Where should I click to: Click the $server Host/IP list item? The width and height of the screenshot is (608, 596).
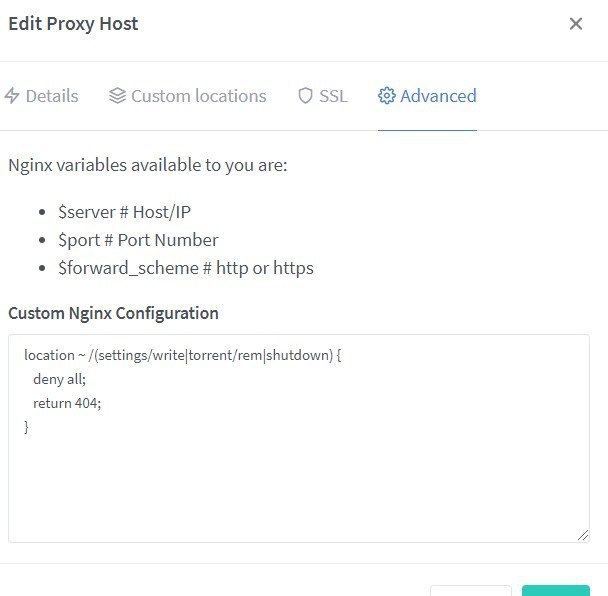(124, 212)
